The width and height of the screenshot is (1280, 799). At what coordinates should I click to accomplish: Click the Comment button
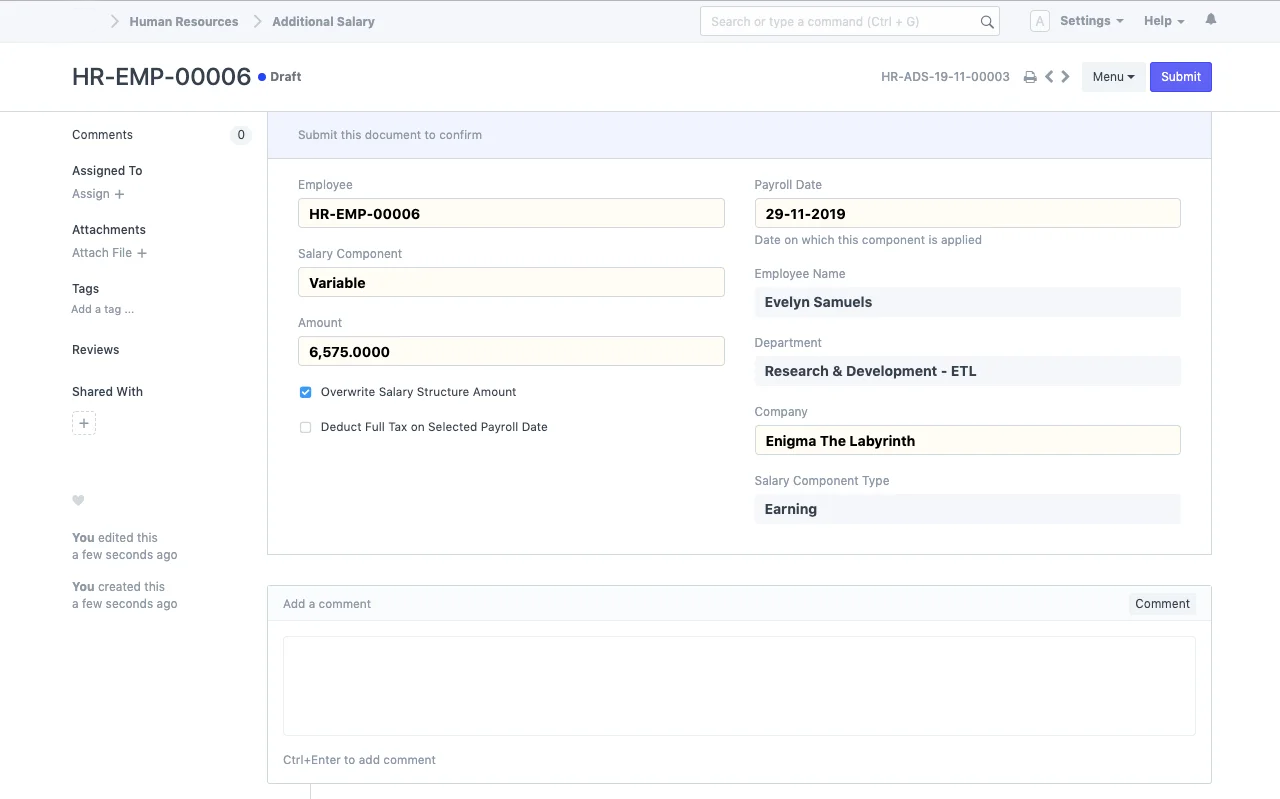point(1162,603)
